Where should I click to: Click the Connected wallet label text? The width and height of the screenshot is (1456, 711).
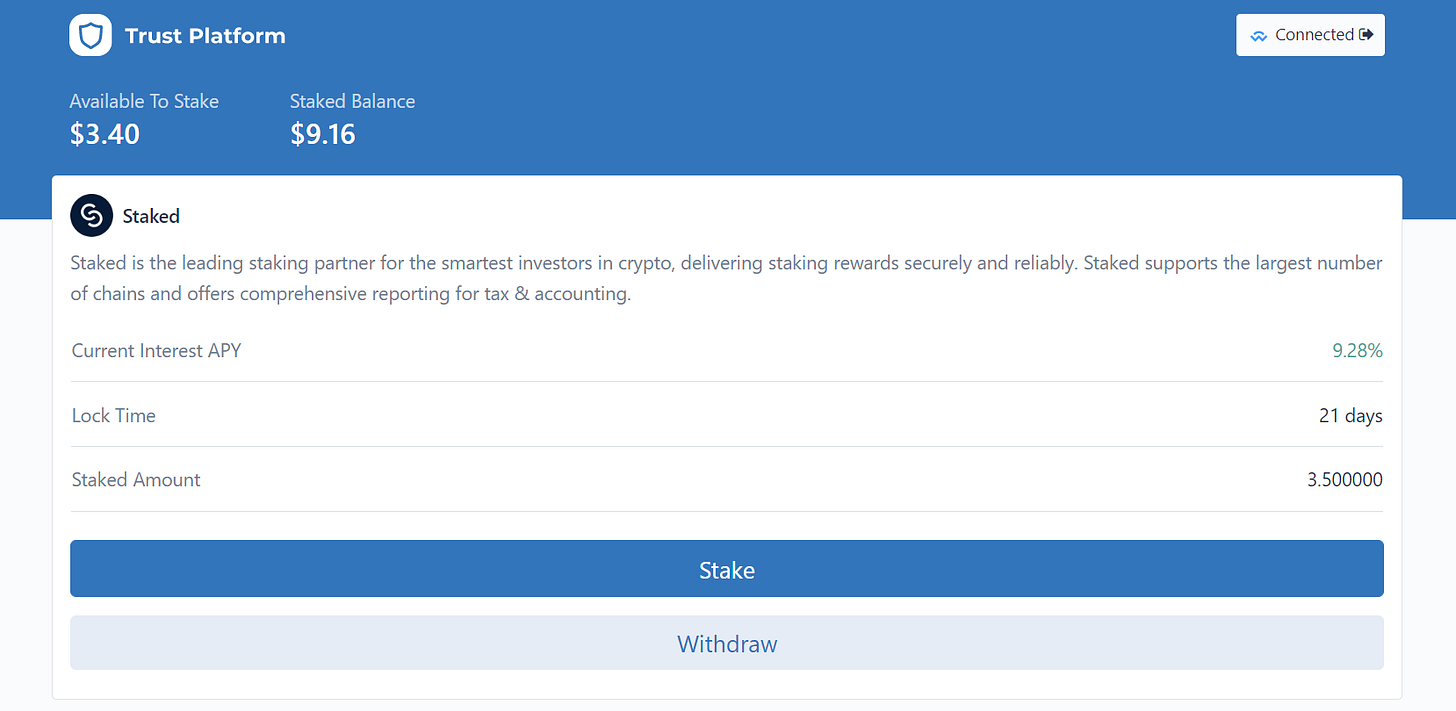point(1314,35)
